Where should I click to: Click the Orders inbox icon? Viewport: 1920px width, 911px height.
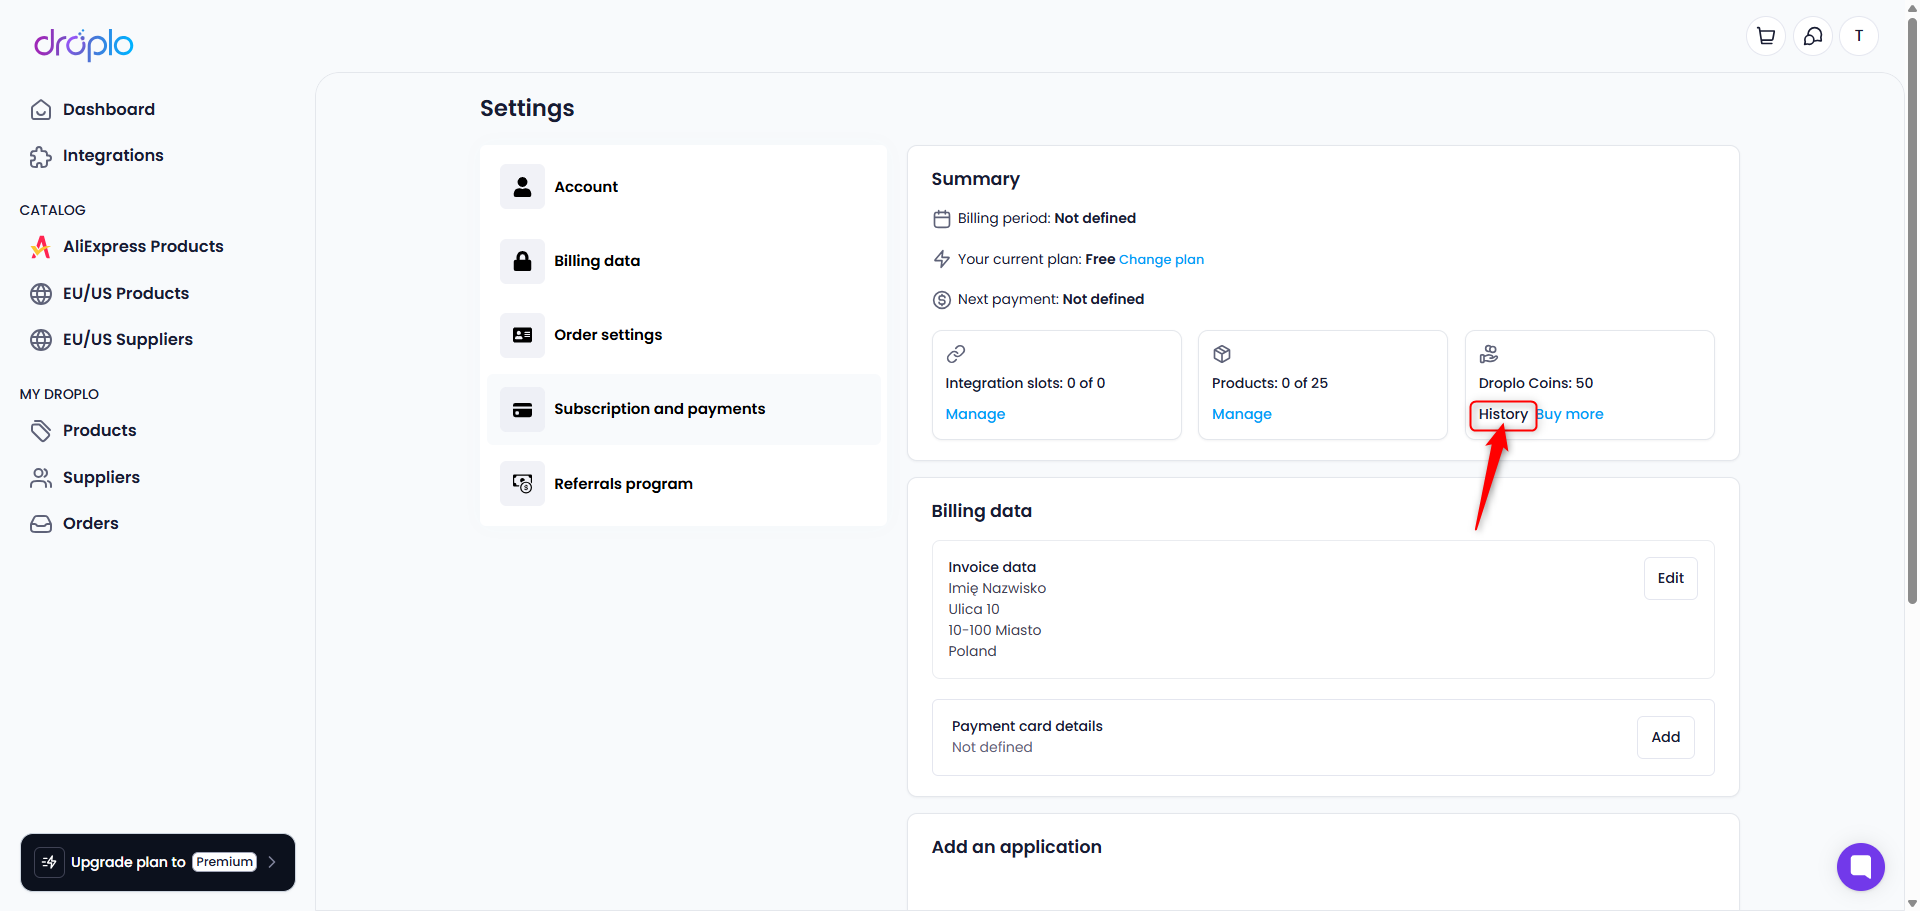click(41, 524)
